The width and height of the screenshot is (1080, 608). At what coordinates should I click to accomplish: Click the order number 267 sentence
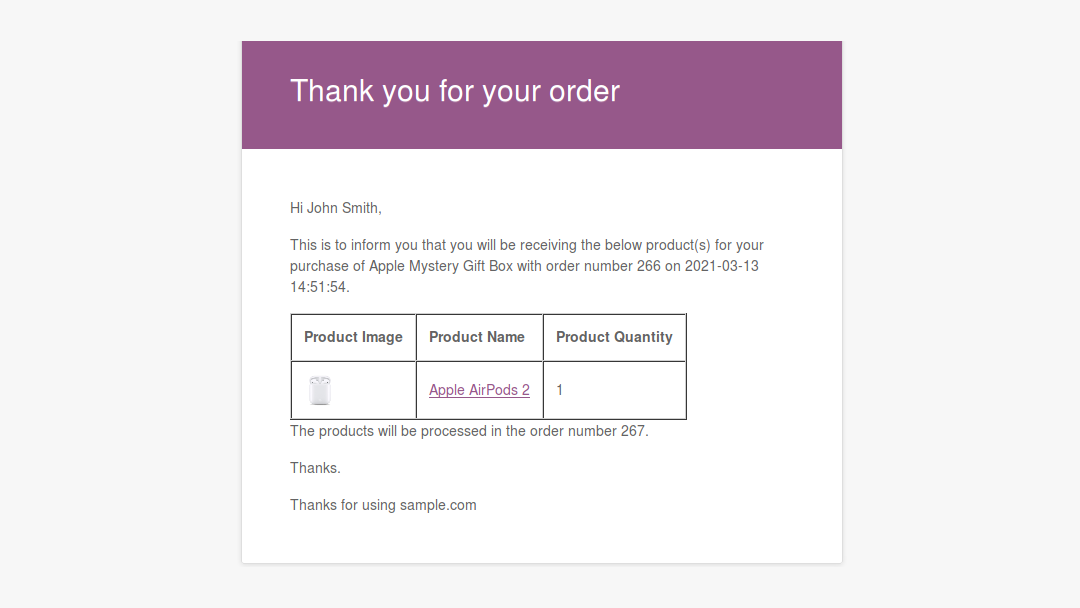tap(469, 431)
